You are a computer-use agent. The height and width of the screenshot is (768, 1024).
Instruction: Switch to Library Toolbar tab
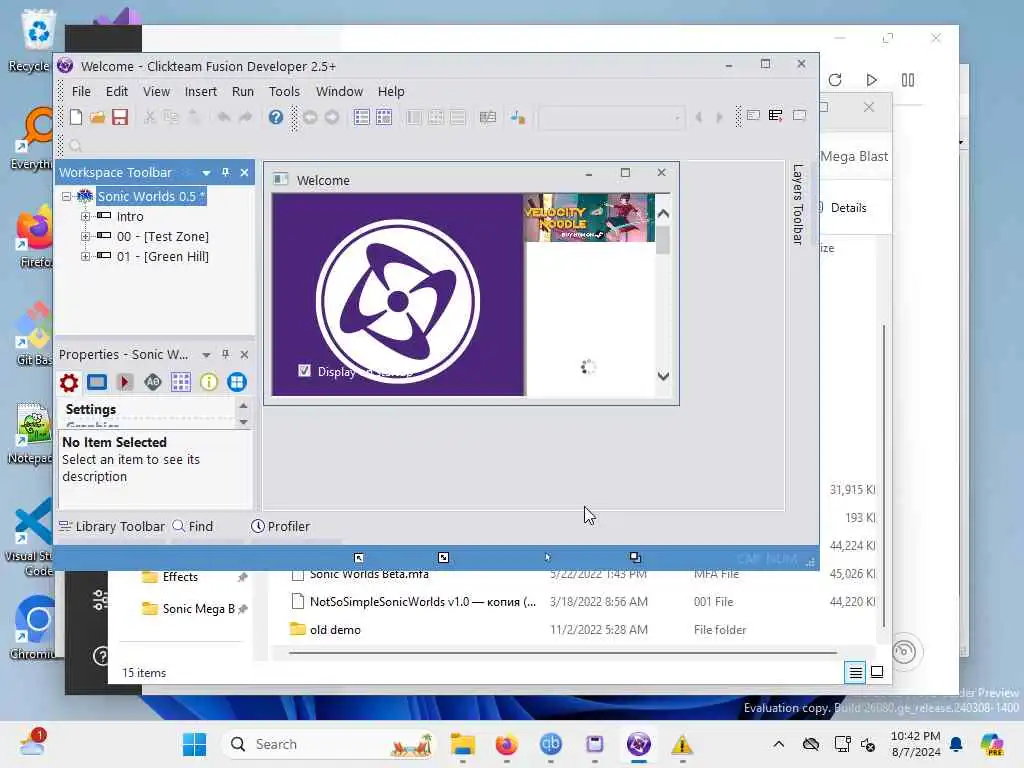click(x=112, y=526)
